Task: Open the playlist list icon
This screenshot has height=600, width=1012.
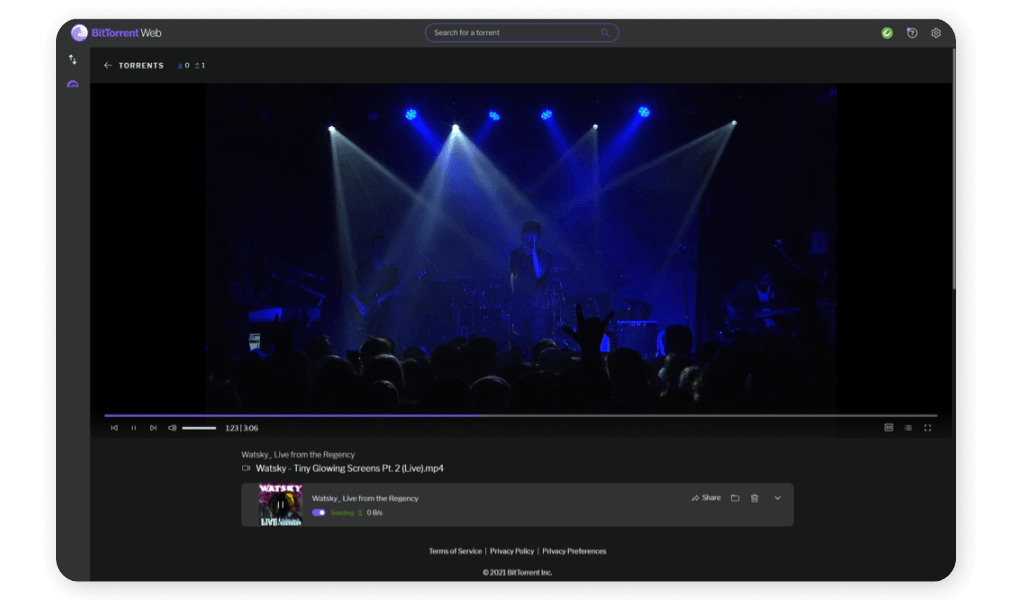Action: tap(908, 428)
